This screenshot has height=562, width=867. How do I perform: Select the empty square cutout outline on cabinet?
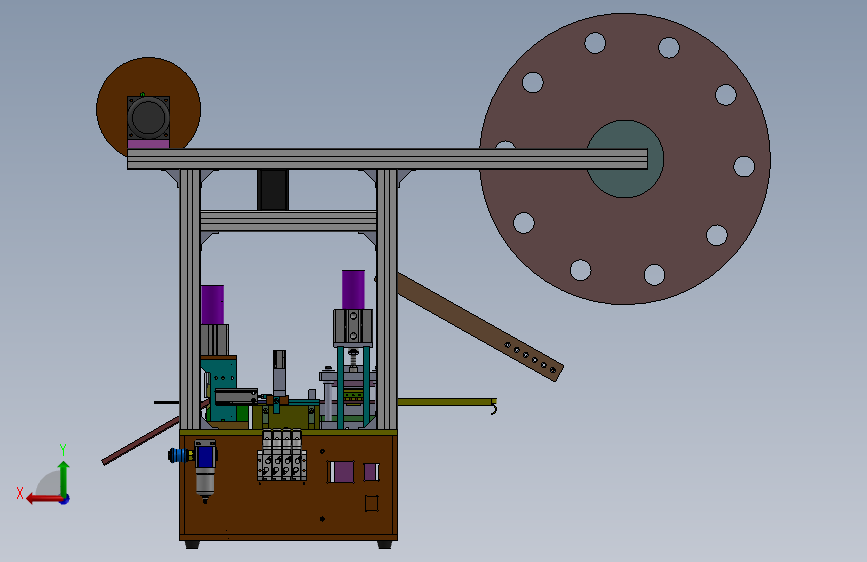click(x=372, y=503)
